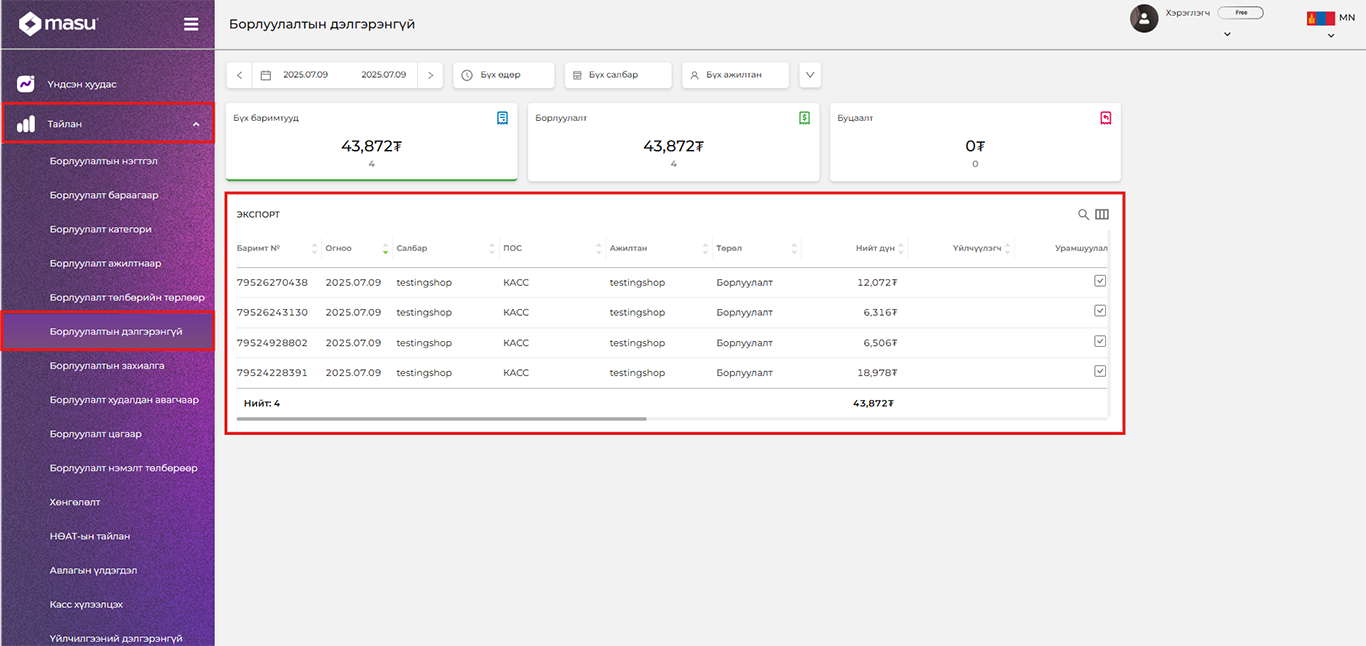Screen dimensions: 1366x646
Task: Click the hamburger menu icon
Action: [x=191, y=24]
